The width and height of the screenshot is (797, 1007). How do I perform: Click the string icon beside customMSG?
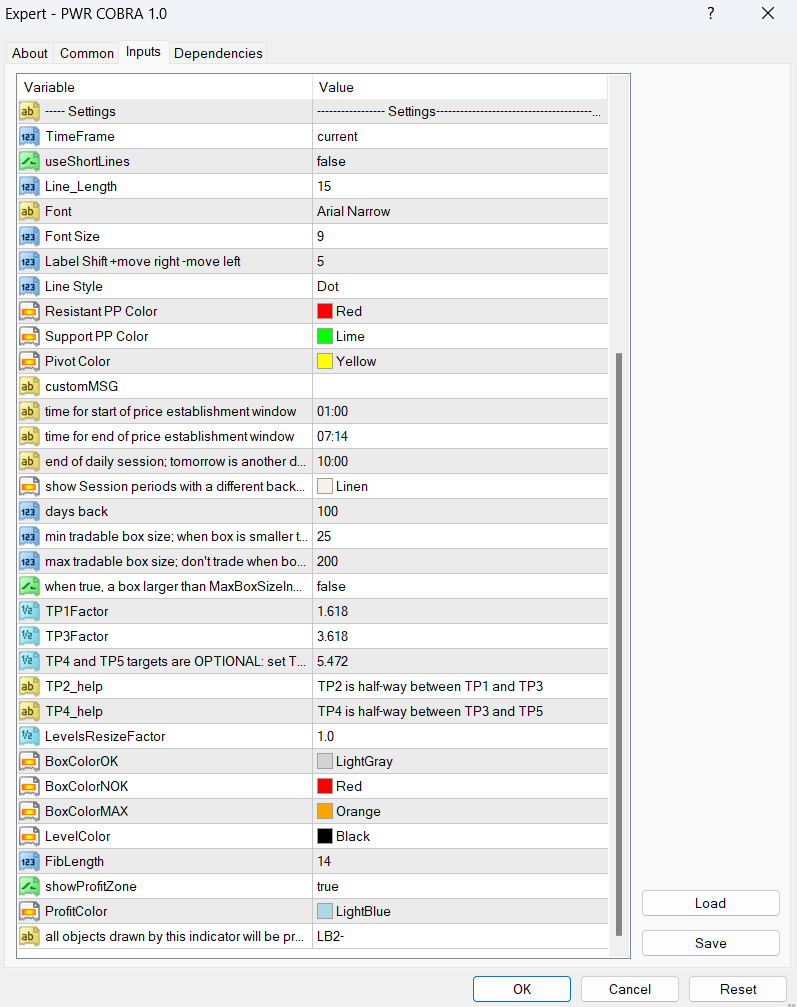(29, 386)
